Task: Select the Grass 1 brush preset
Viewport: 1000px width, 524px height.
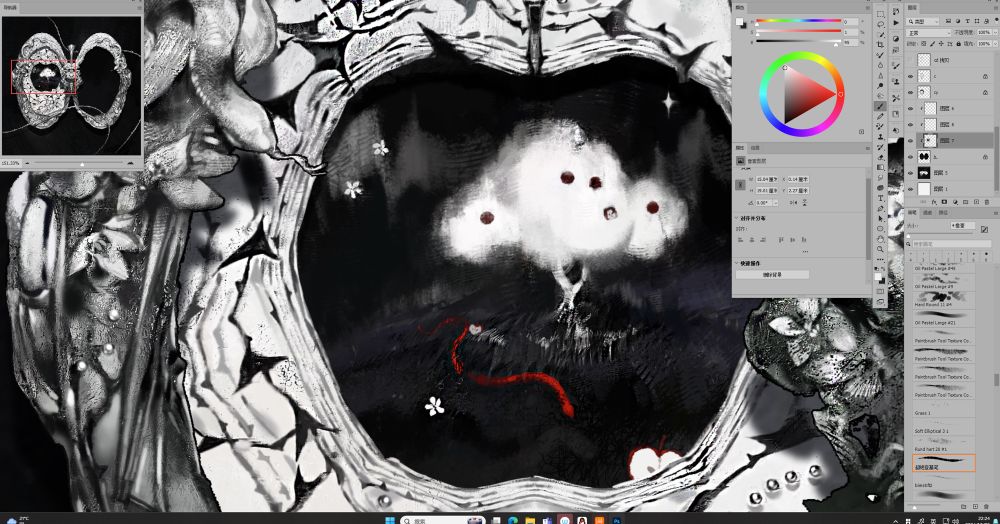Action: 942,407
